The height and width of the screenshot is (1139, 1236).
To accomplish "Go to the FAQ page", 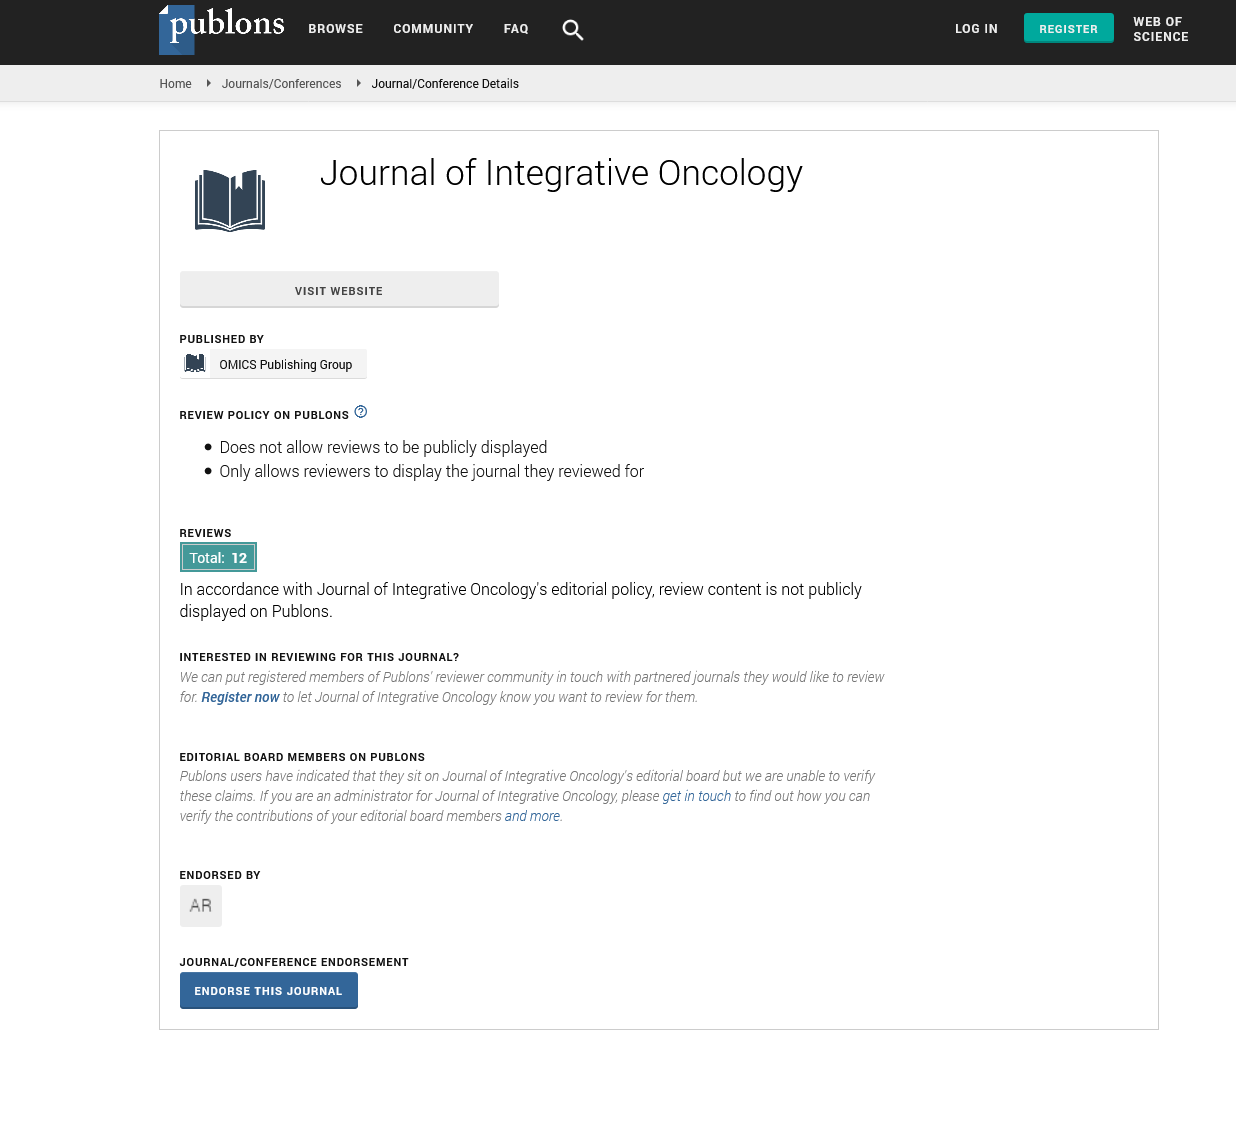I will [516, 29].
